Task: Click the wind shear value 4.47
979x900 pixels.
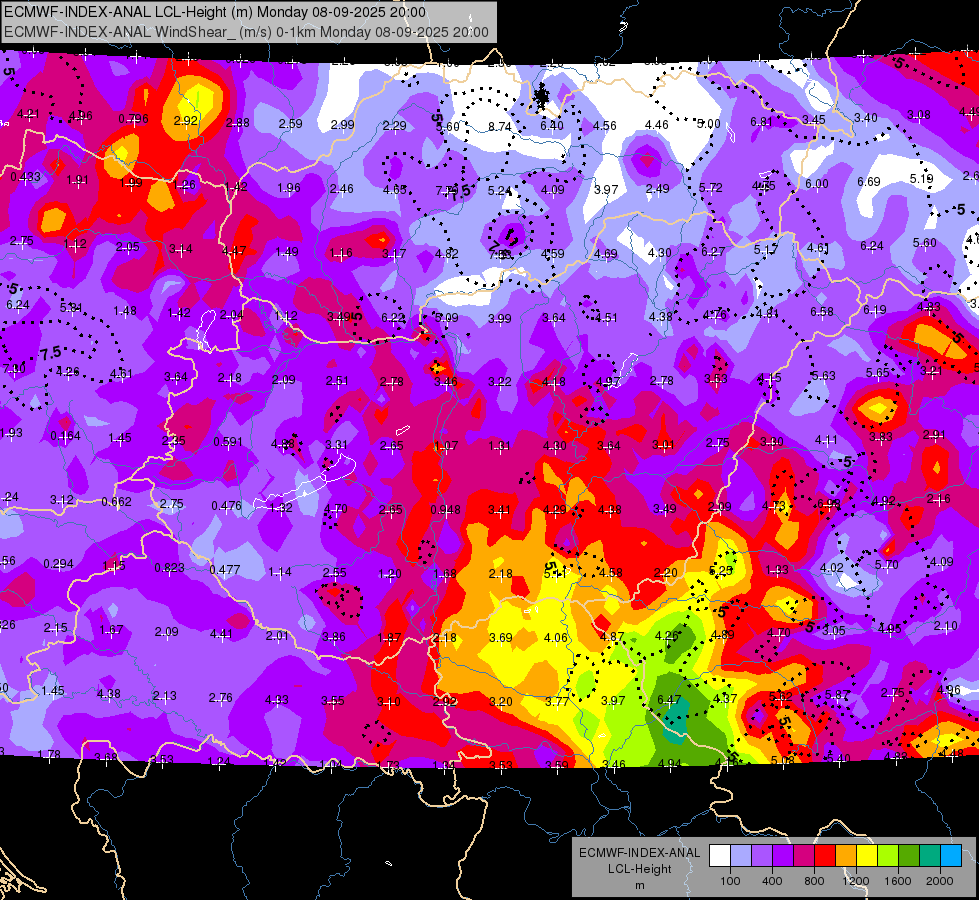Action: point(234,250)
